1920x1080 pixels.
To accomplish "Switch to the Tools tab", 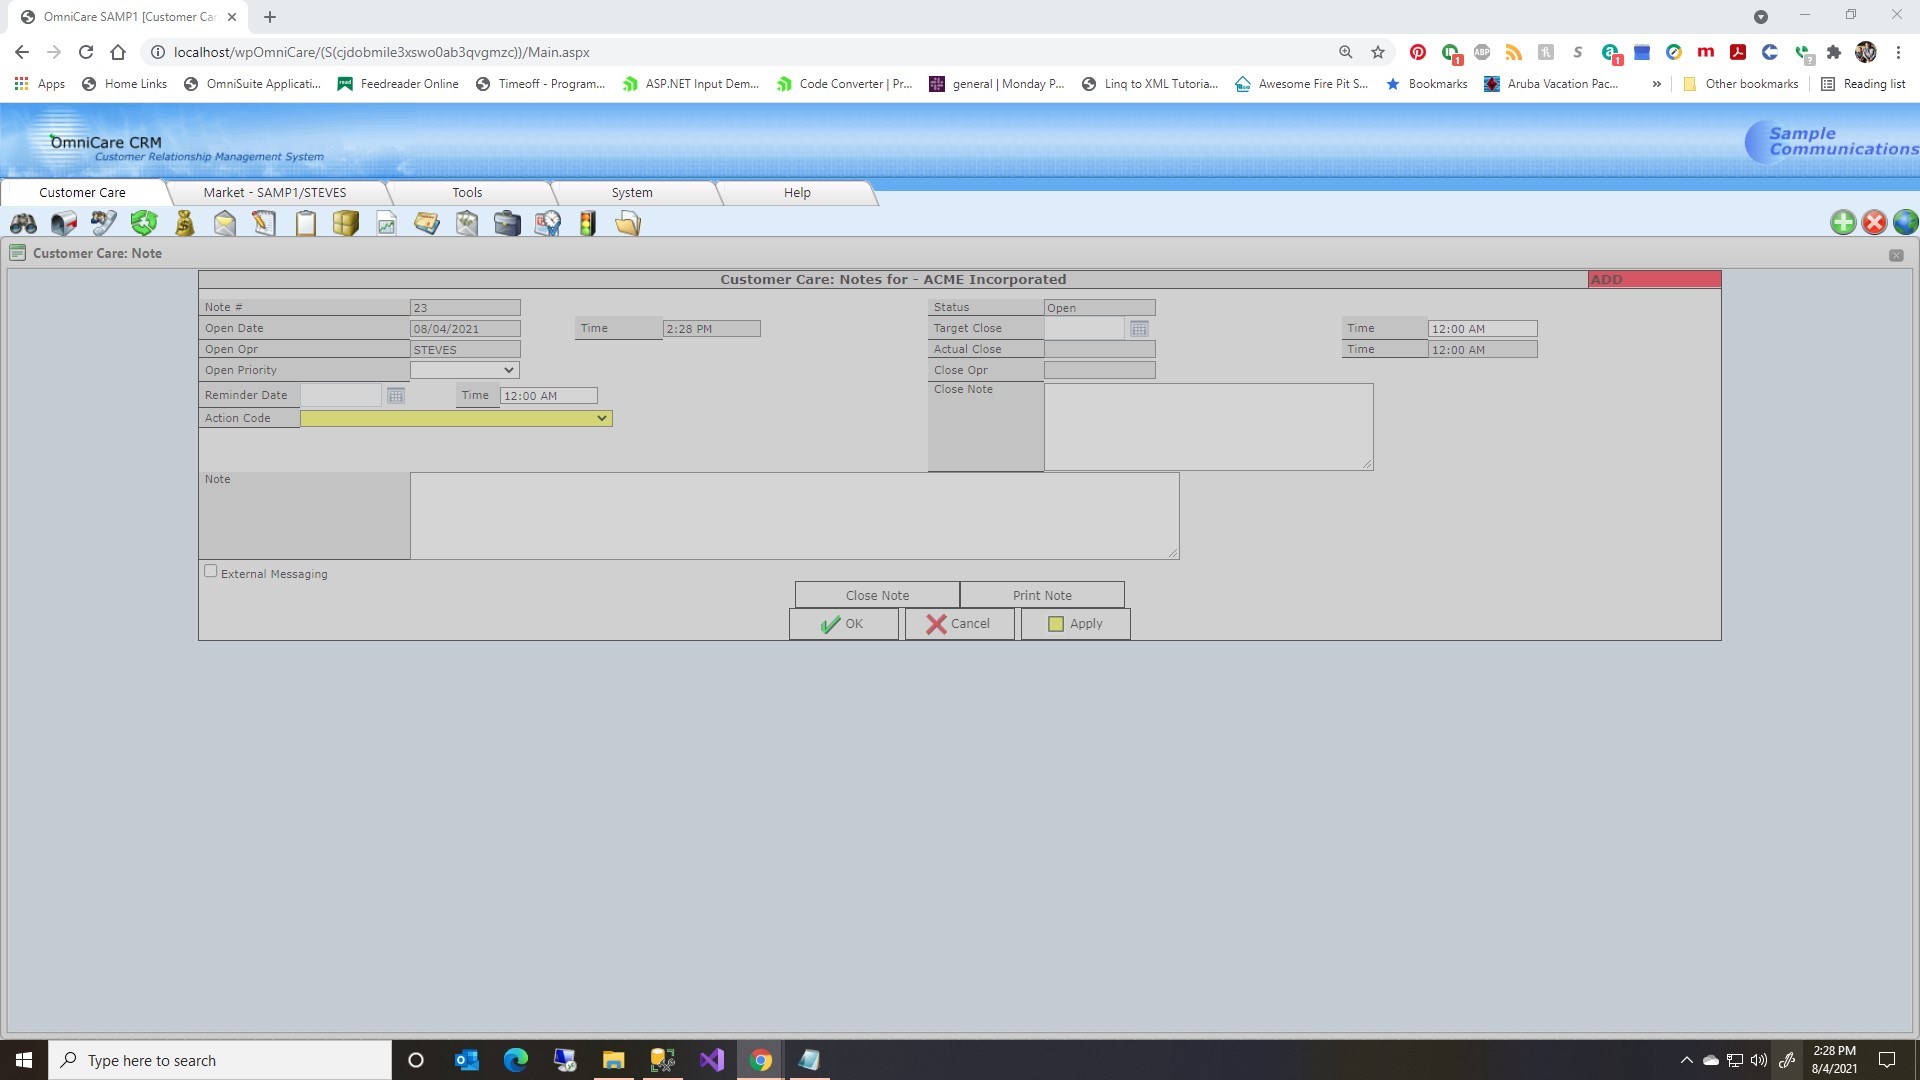I will 467,193.
